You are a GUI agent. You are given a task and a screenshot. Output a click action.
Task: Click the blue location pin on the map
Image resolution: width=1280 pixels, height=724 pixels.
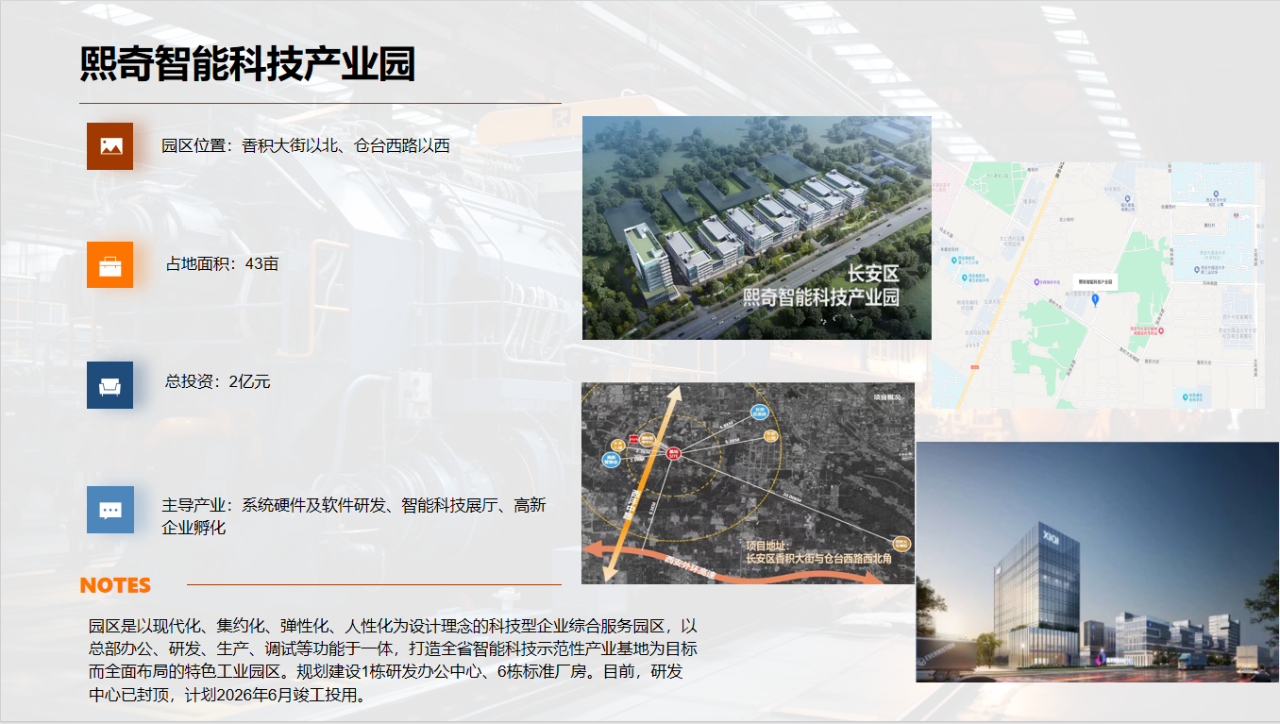point(1095,299)
